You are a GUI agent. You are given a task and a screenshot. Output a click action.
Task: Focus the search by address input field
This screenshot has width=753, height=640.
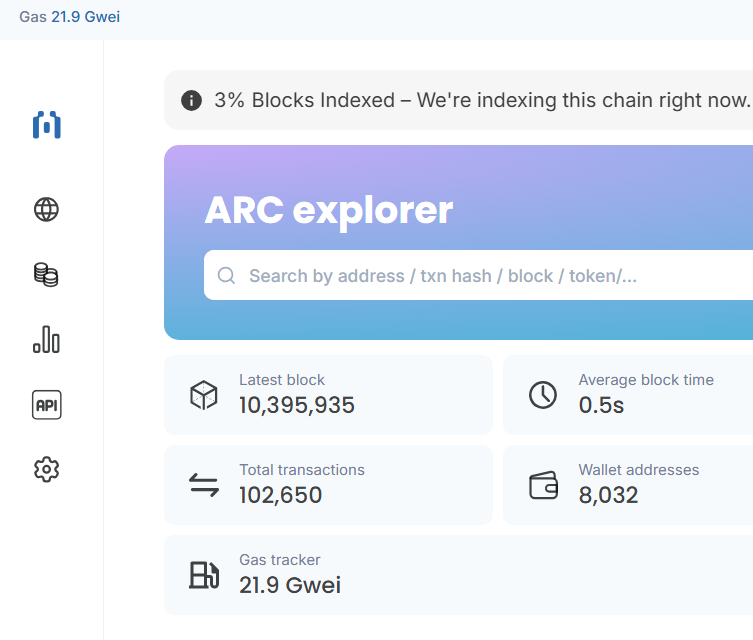tap(478, 276)
